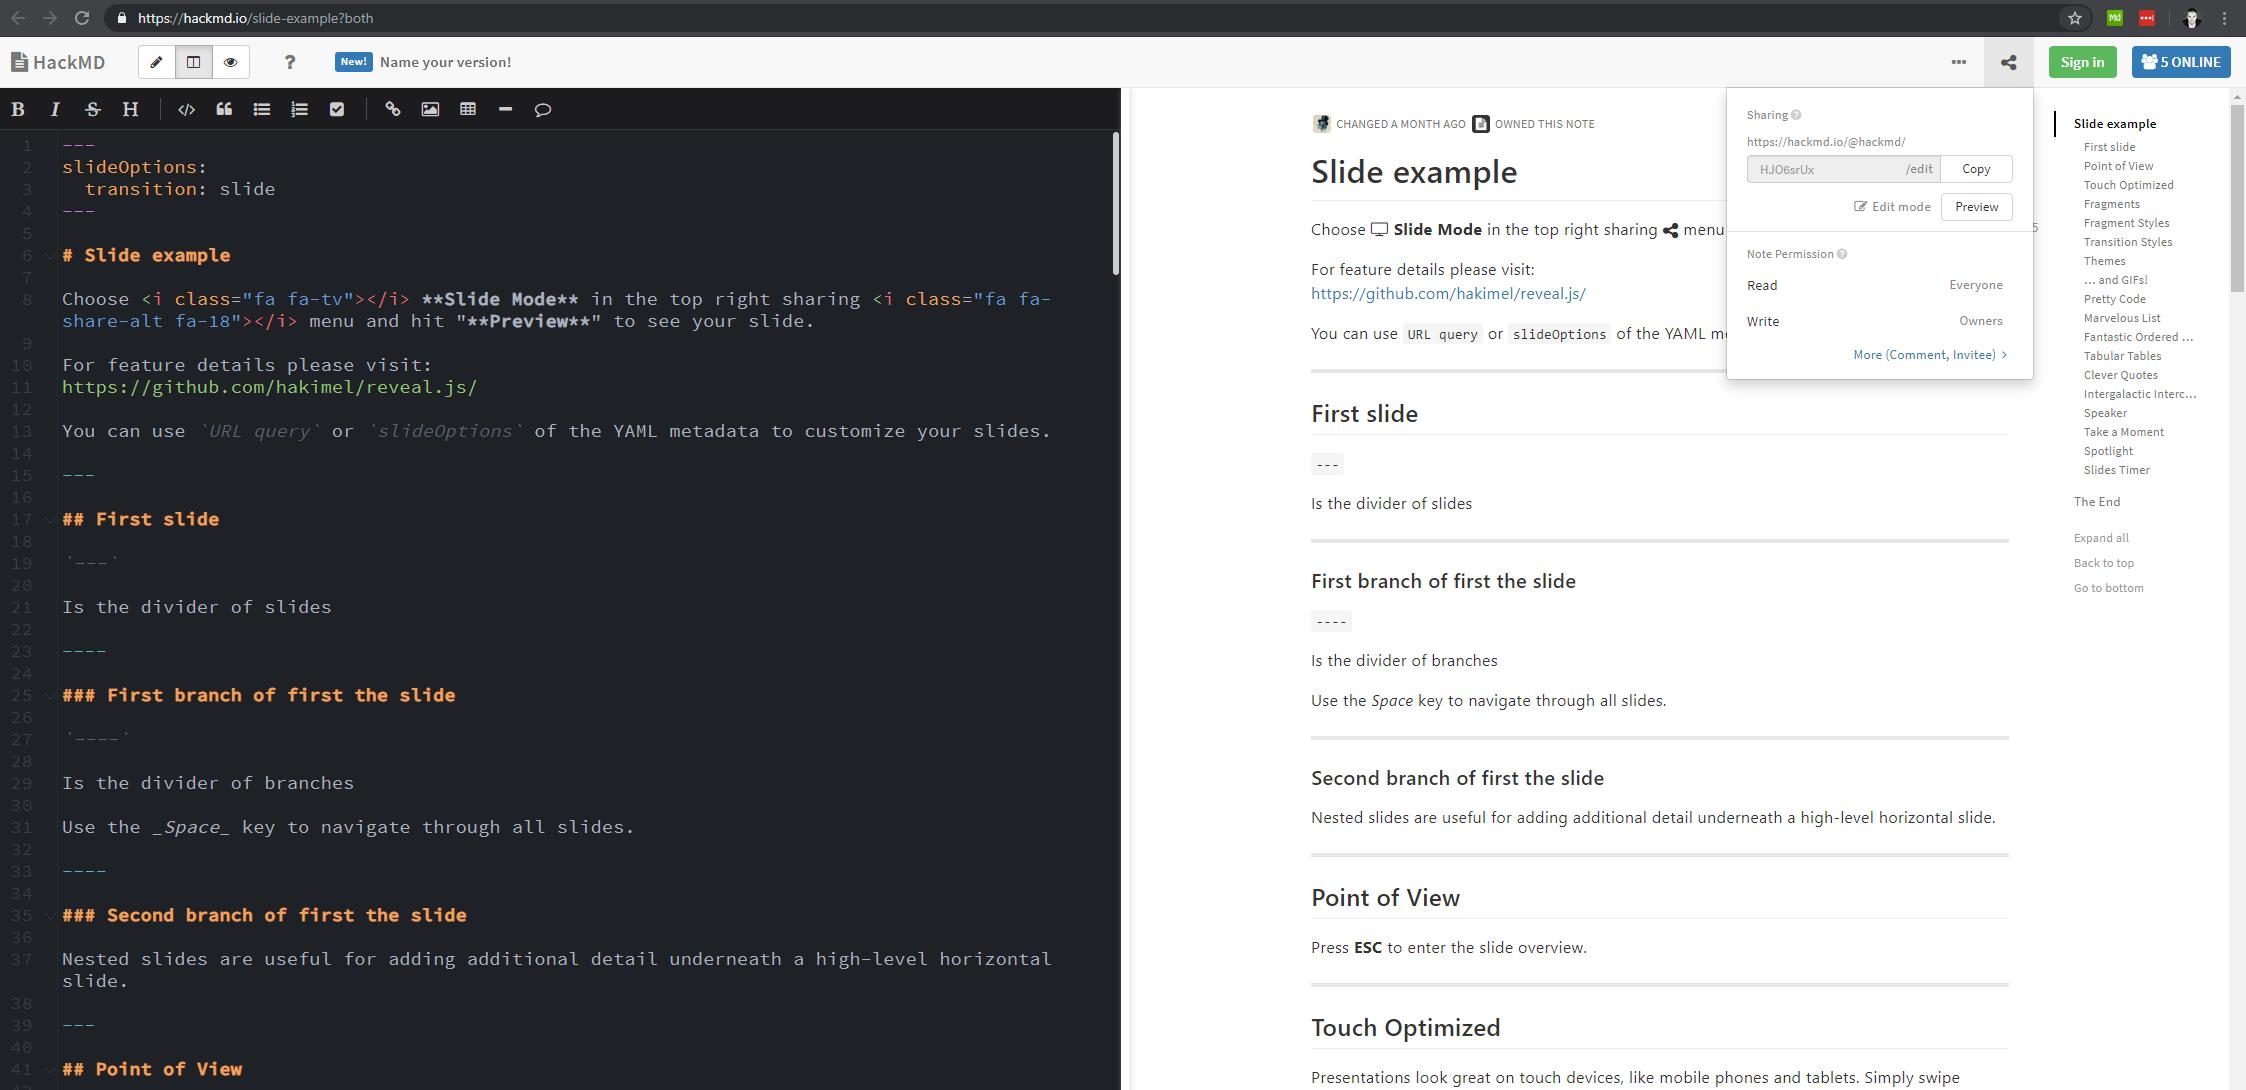
Task: Change Read permission from Everyone
Action: (1975, 285)
